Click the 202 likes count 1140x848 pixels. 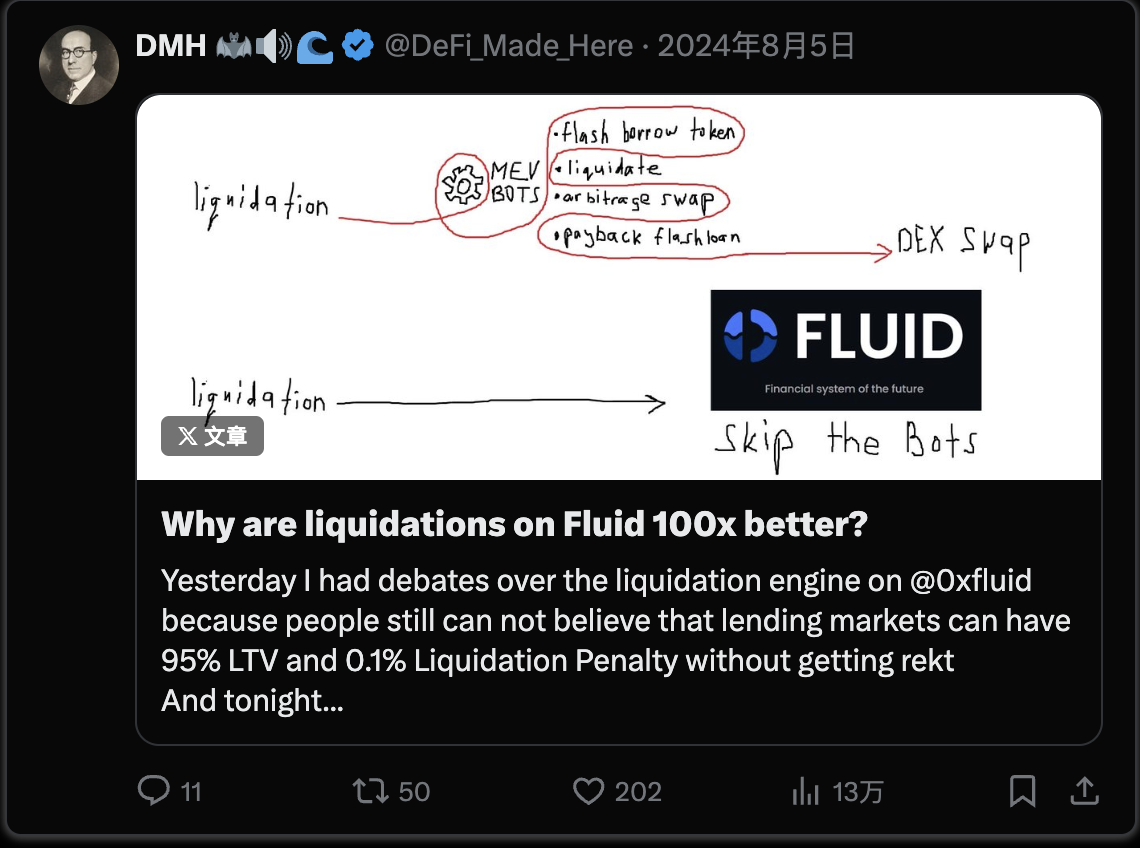click(638, 792)
